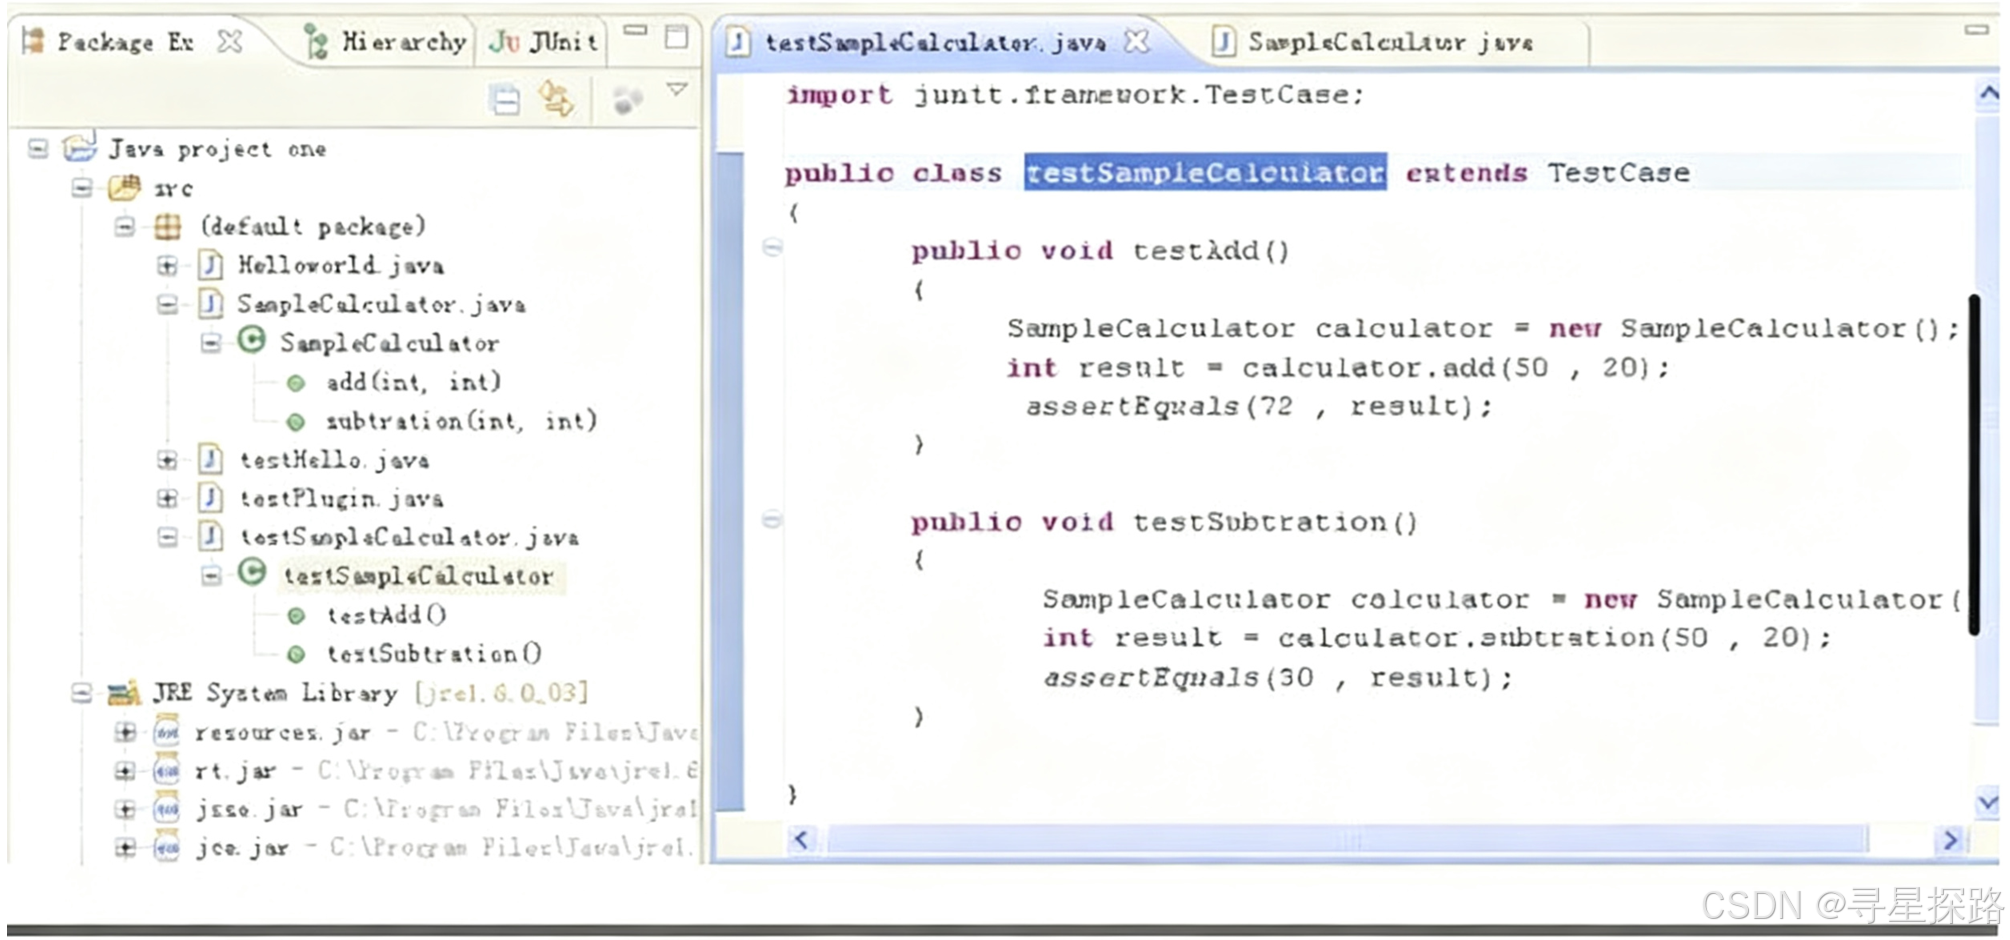Expand the jce.jar node

point(125,848)
